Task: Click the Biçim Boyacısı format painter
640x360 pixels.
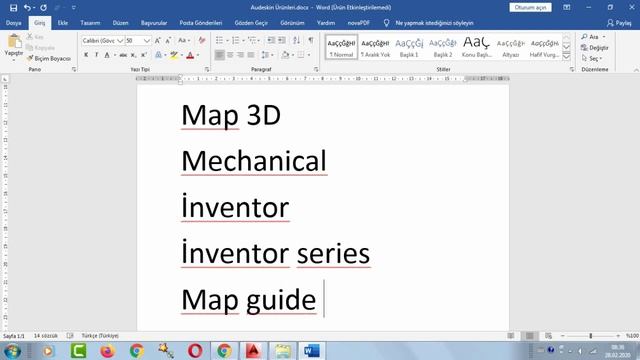Action: 49,58
